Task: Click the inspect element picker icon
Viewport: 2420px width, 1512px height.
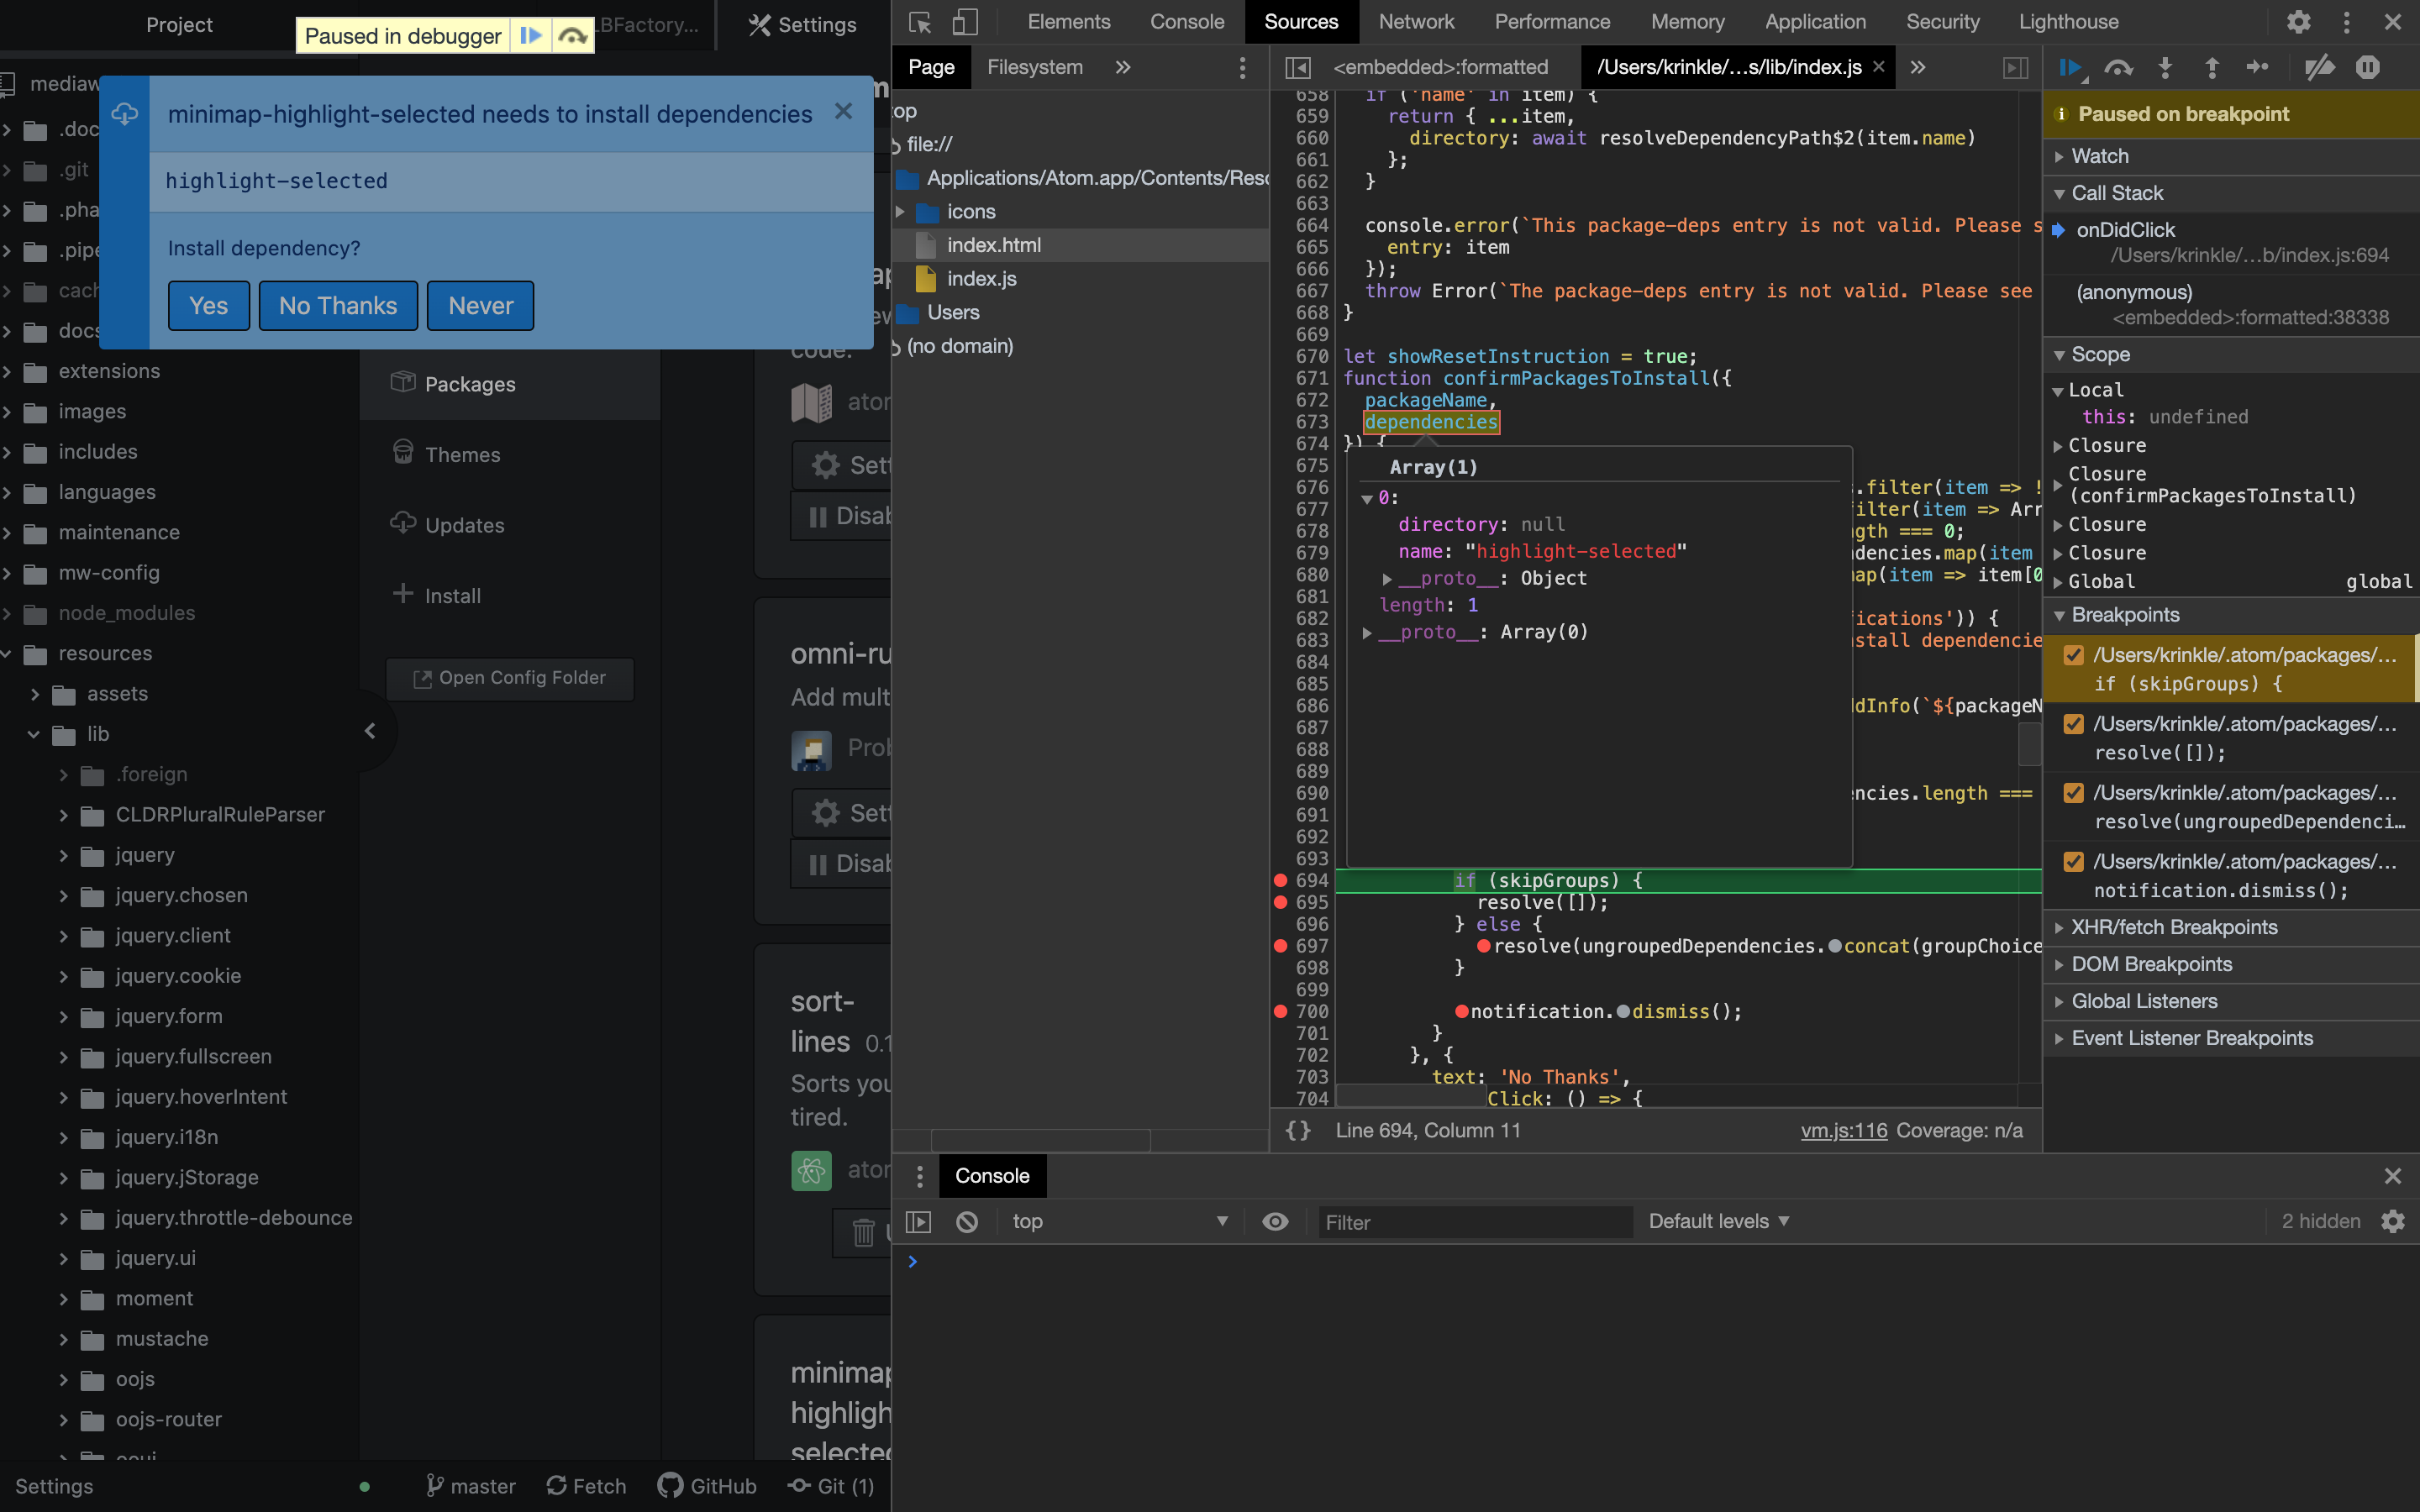Action: point(920,22)
